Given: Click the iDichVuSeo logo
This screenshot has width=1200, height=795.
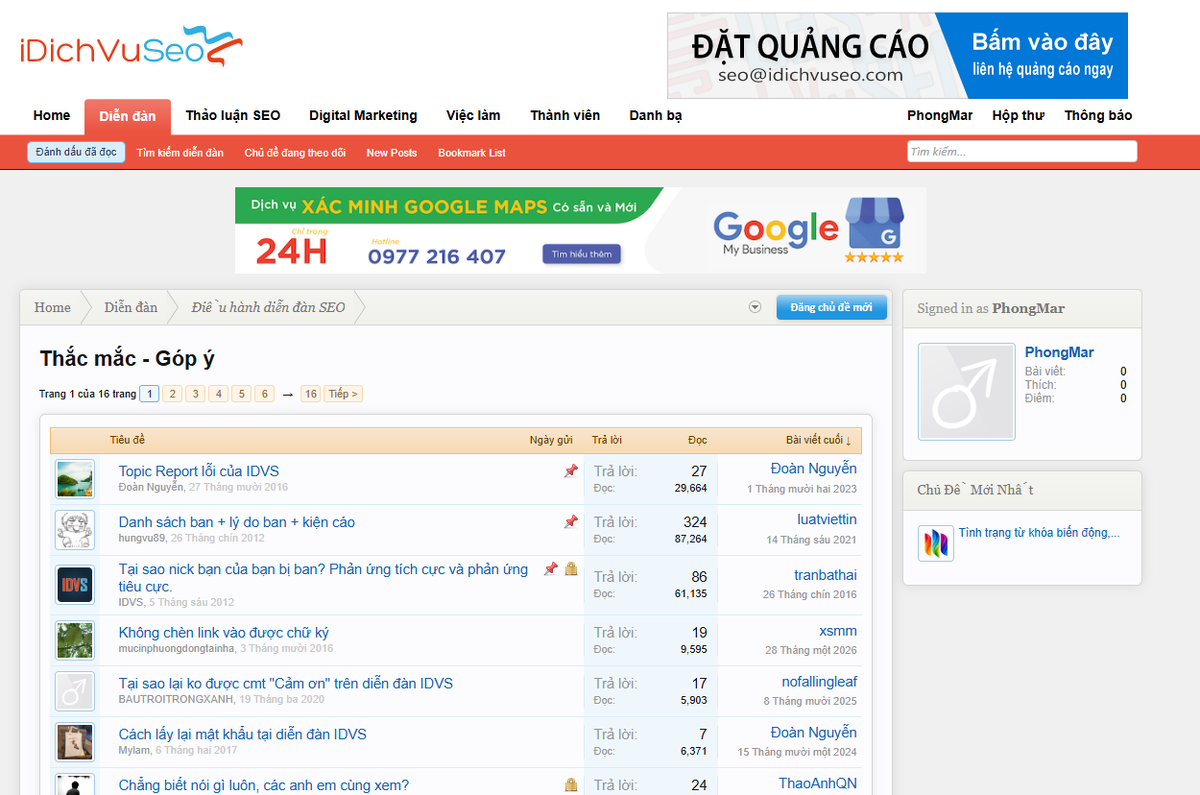Looking at the screenshot, I should point(131,48).
